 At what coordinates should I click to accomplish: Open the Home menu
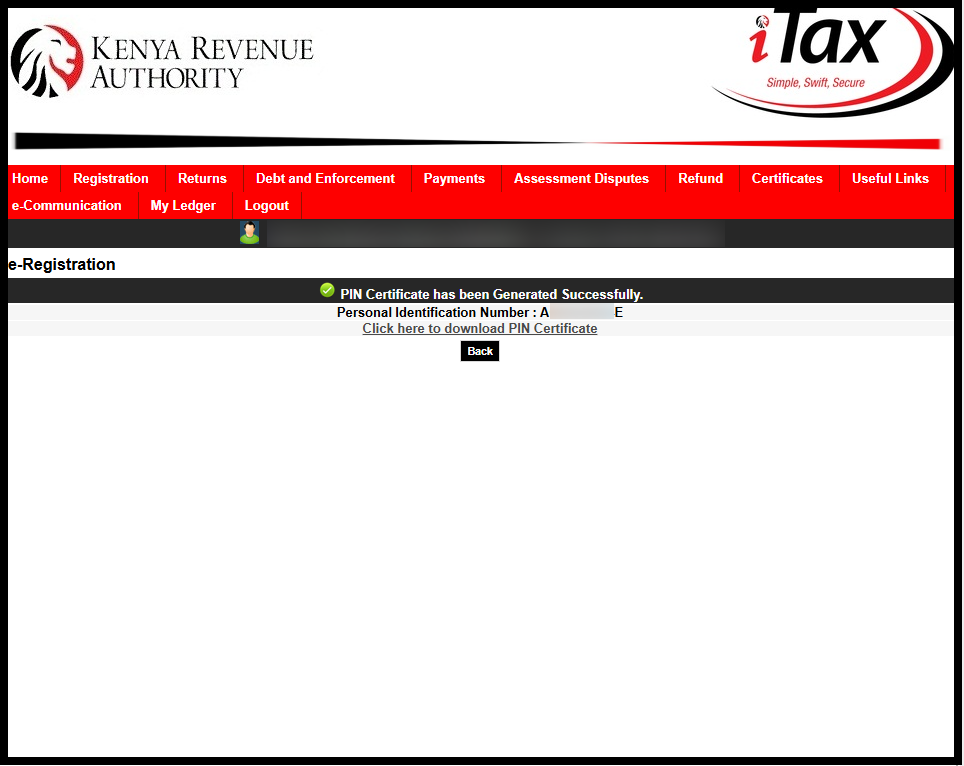point(30,178)
